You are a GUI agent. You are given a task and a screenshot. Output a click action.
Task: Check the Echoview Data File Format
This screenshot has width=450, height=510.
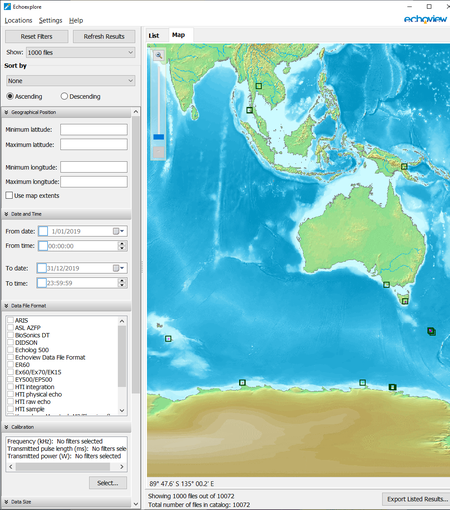point(10,357)
